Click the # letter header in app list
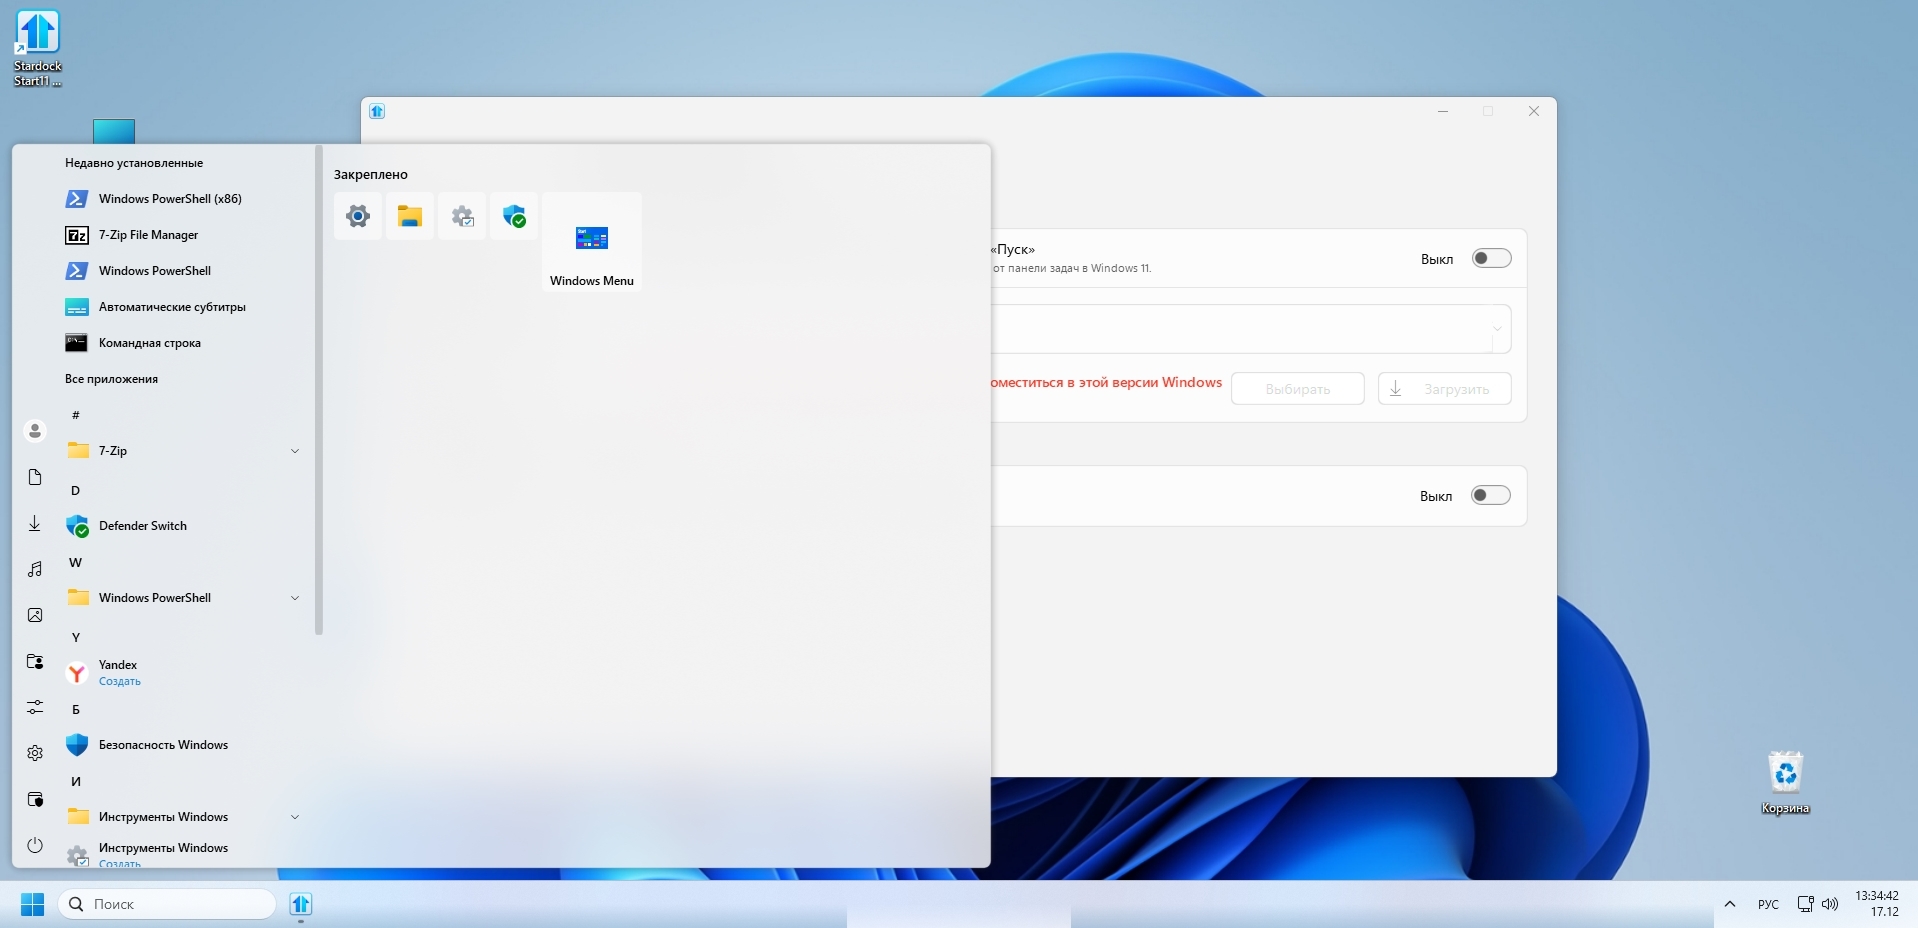Screen dimensions: 1918x928 click(76, 415)
